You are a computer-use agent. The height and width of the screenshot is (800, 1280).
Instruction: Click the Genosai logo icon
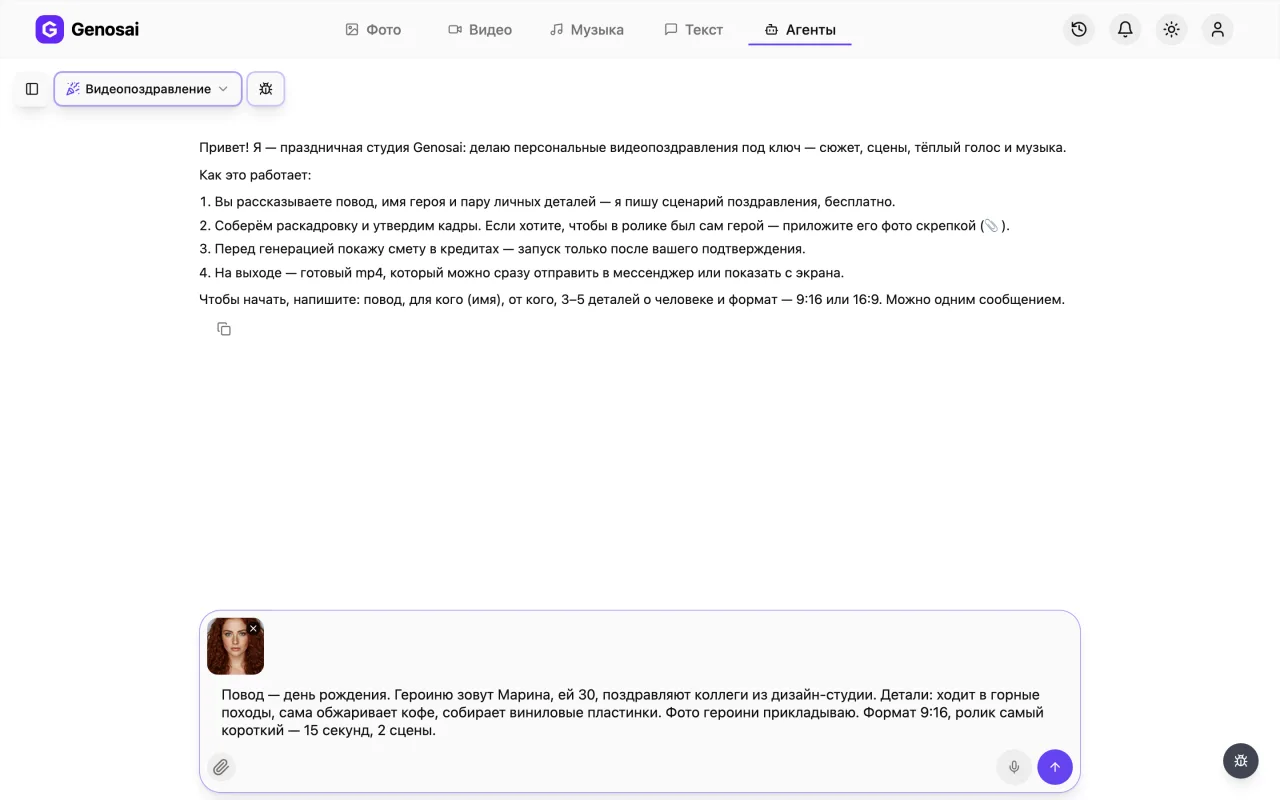point(49,29)
